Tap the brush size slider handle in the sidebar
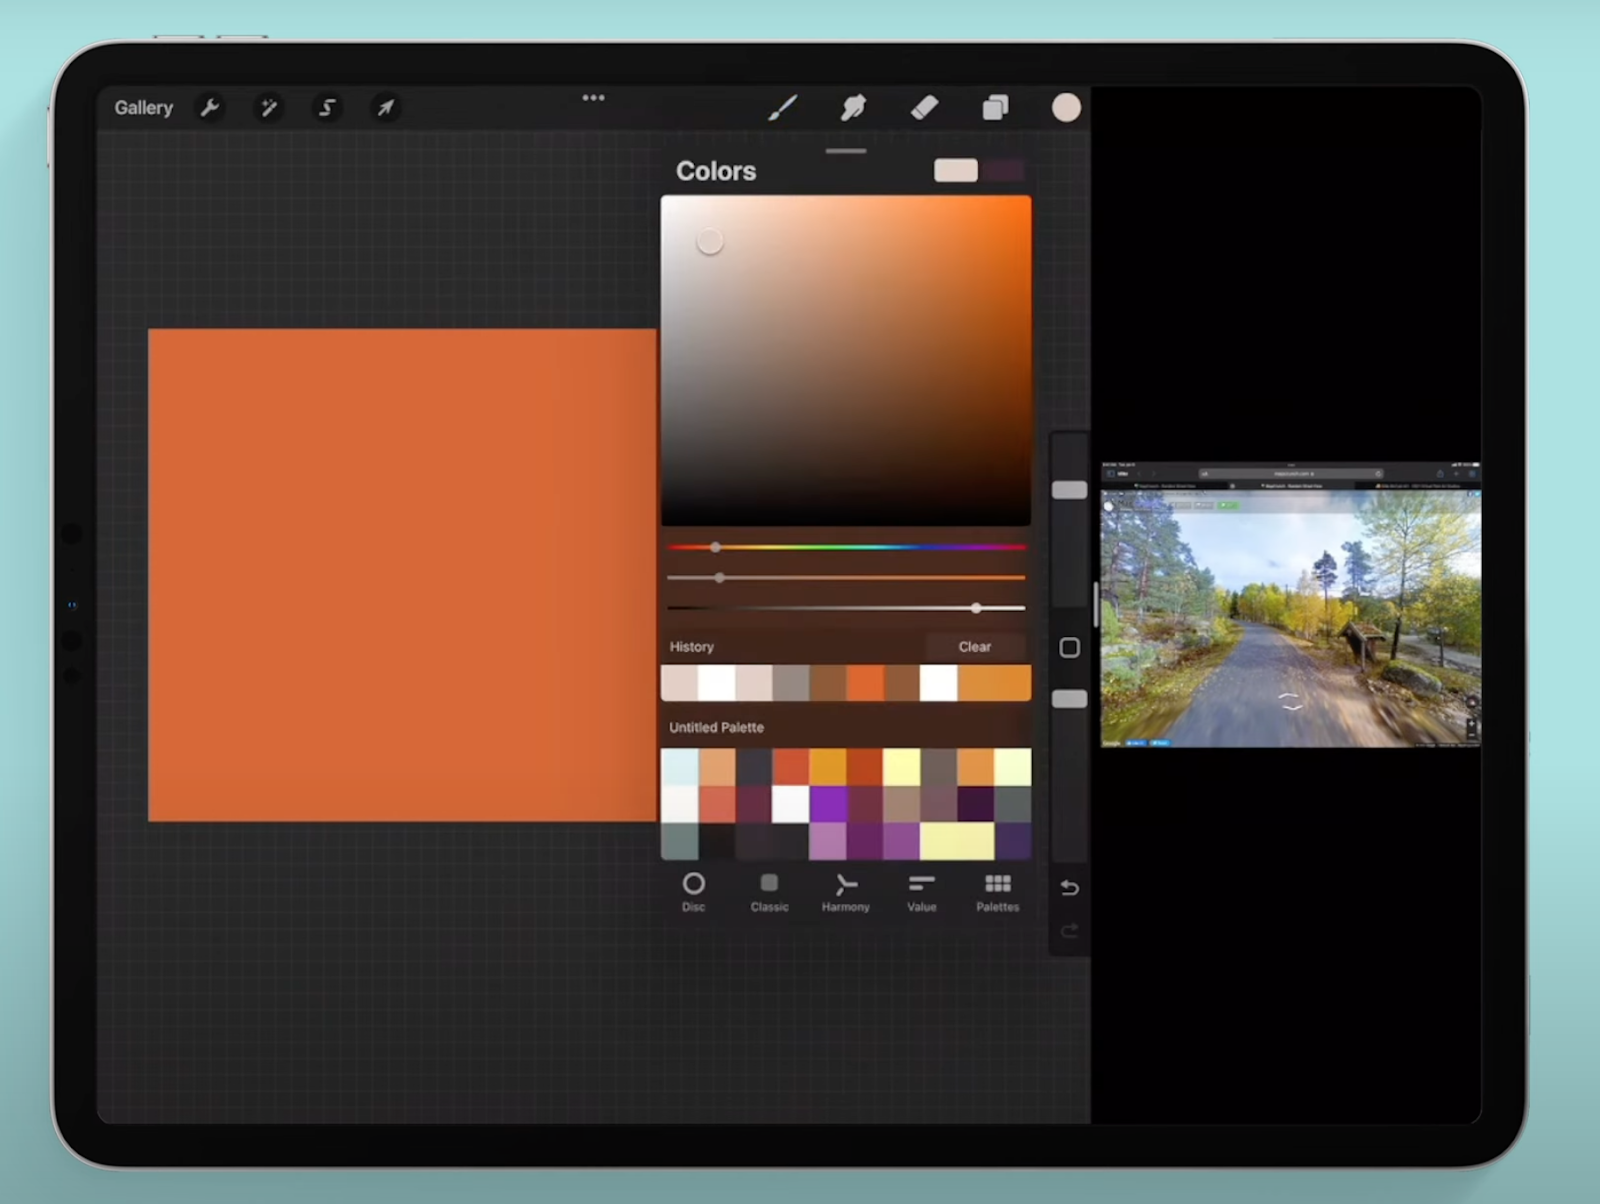 1069,490
